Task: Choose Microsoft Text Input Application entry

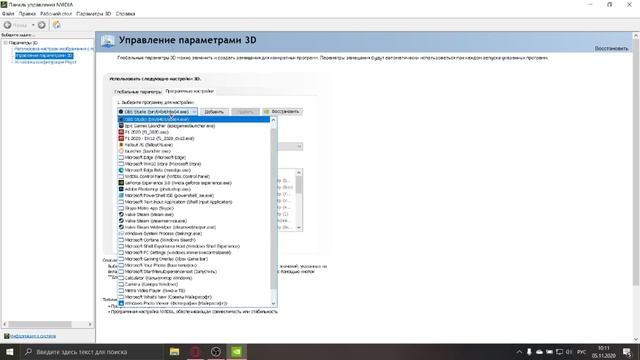Action: [194, 202]
